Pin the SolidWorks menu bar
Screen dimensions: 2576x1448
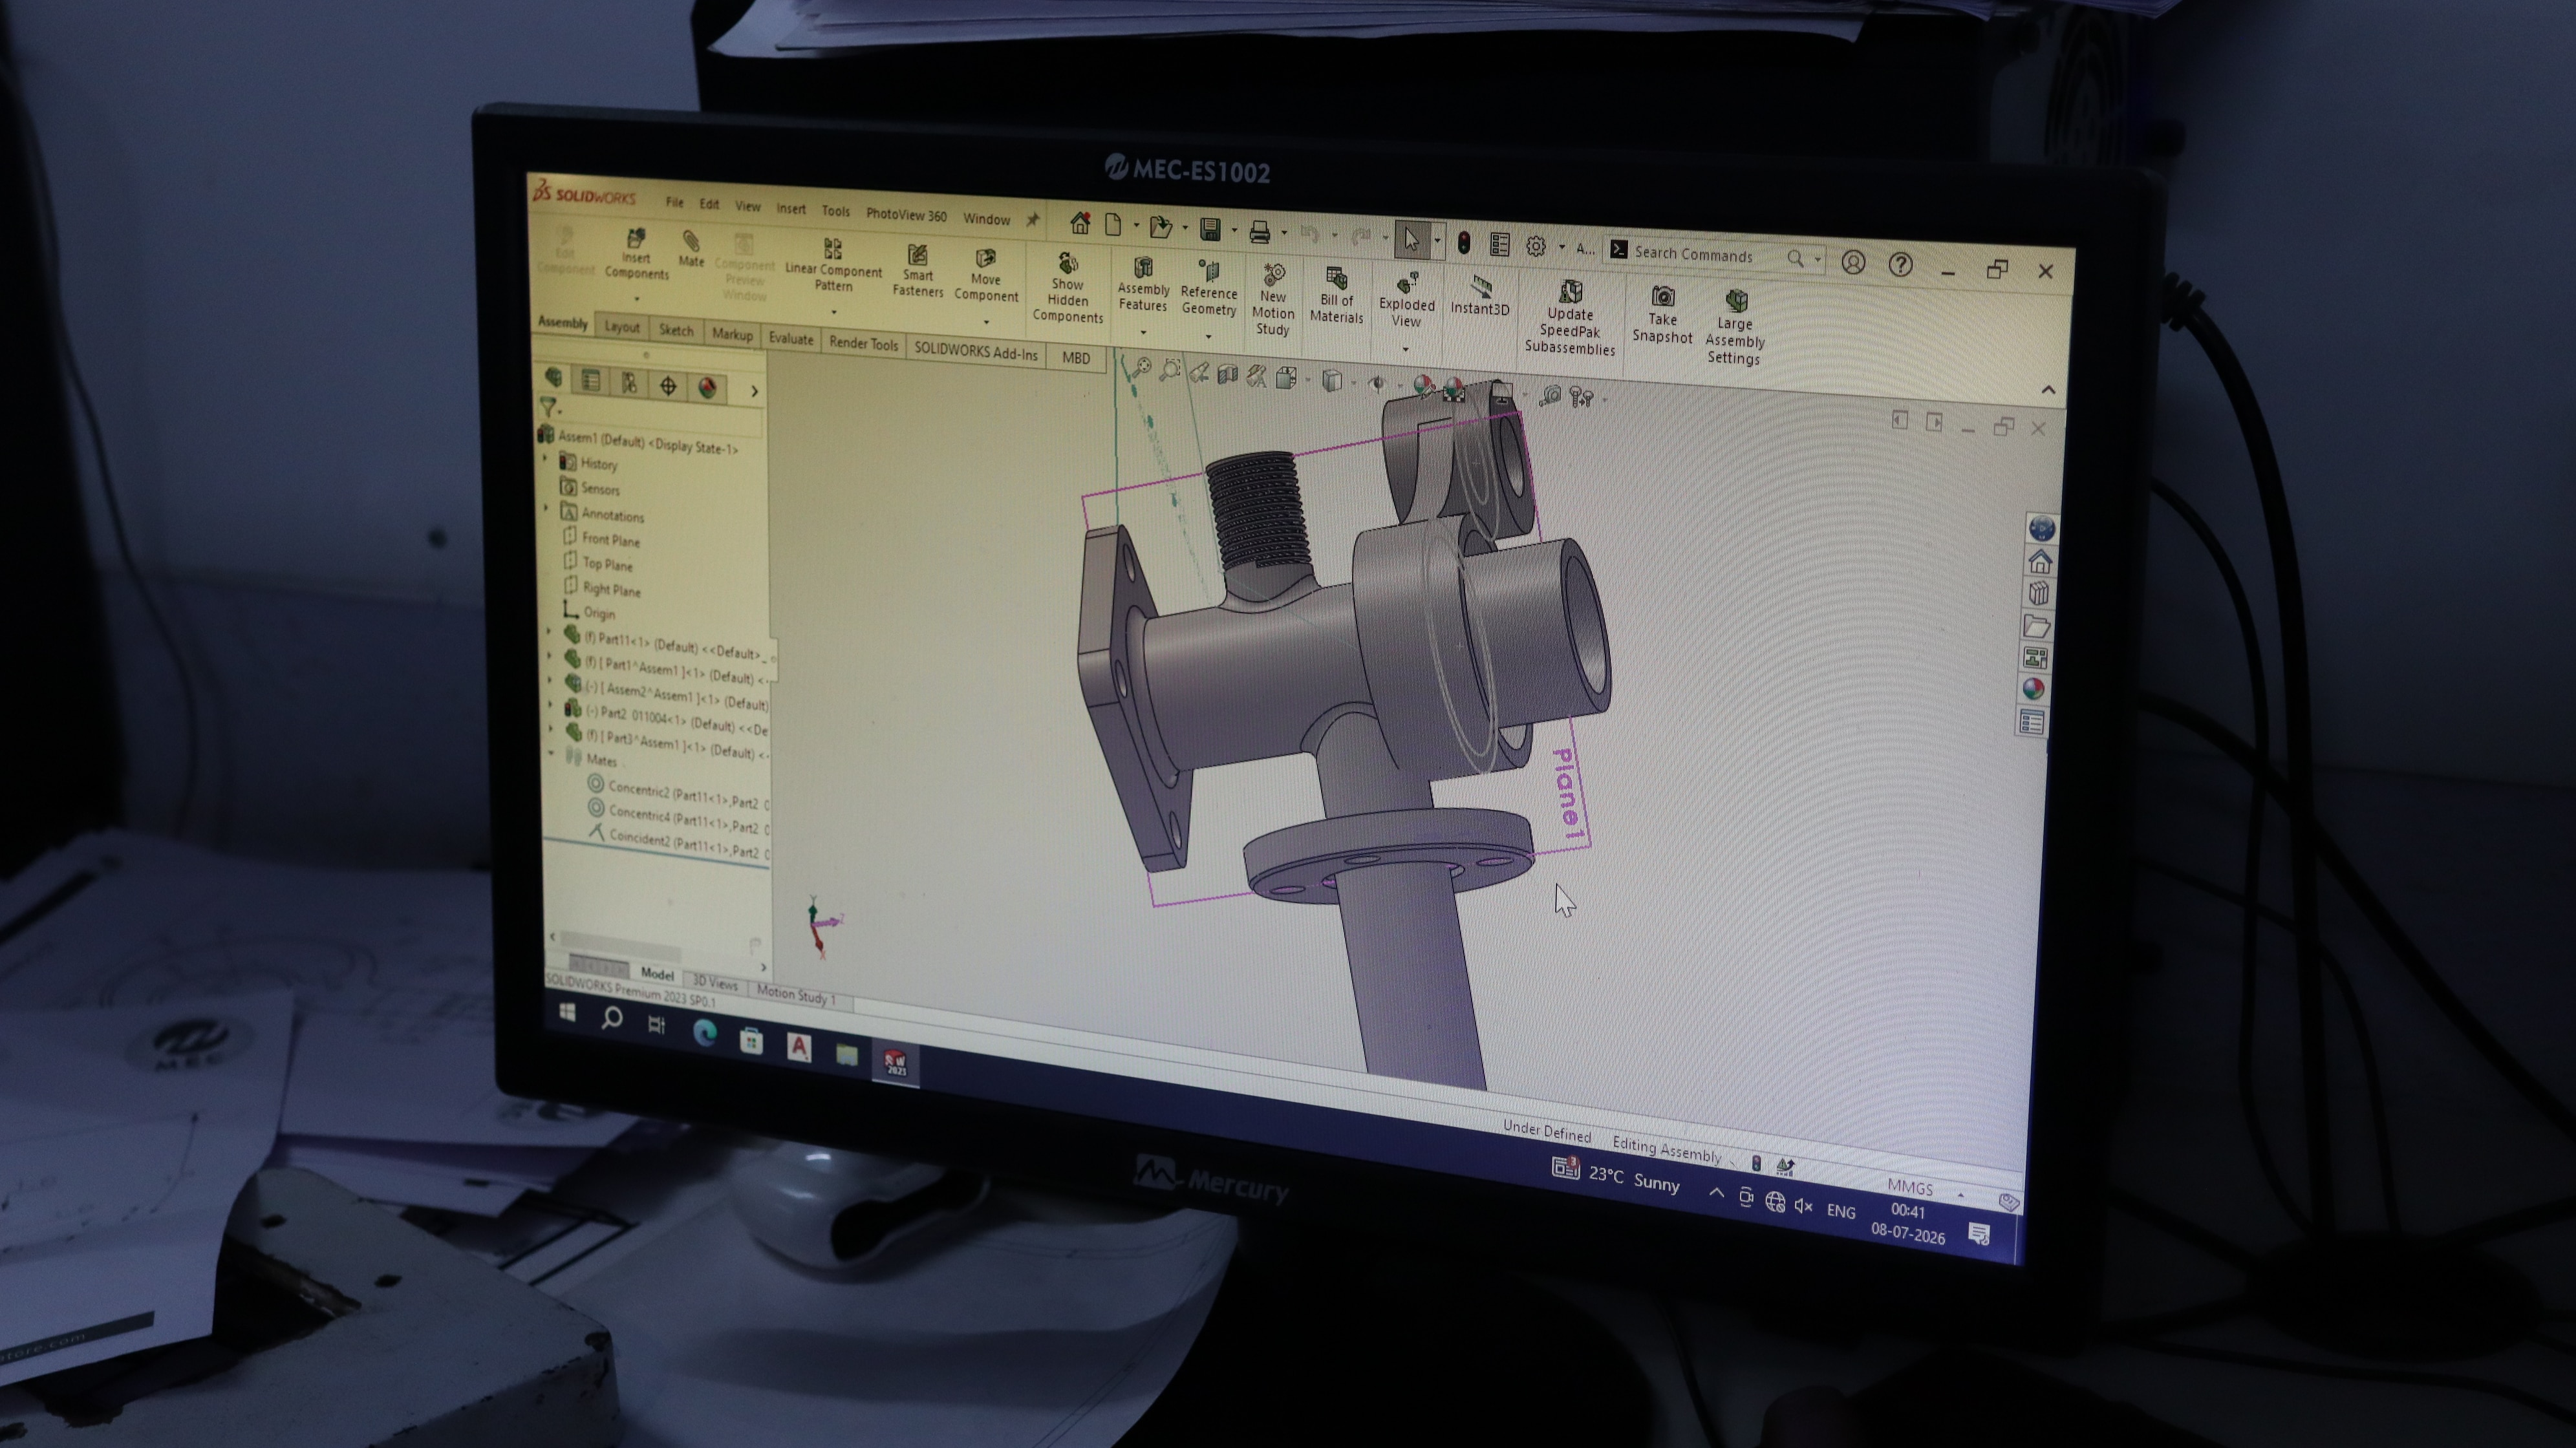point(1033,219)
